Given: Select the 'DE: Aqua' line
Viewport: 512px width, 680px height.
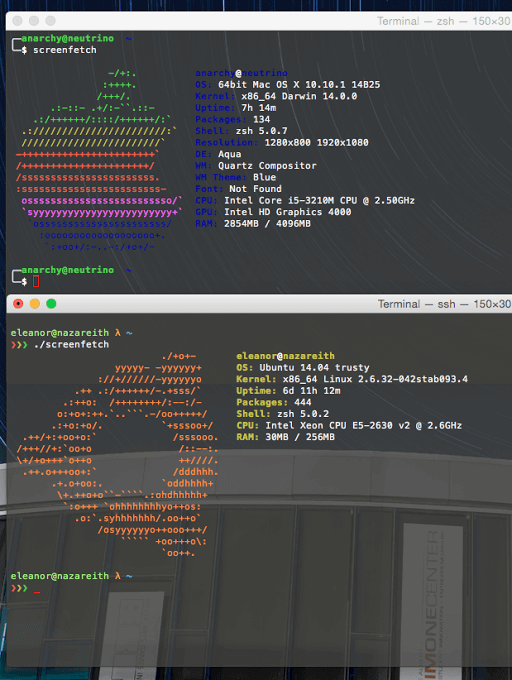Looking at the screenshot, I should coord(218,154).
